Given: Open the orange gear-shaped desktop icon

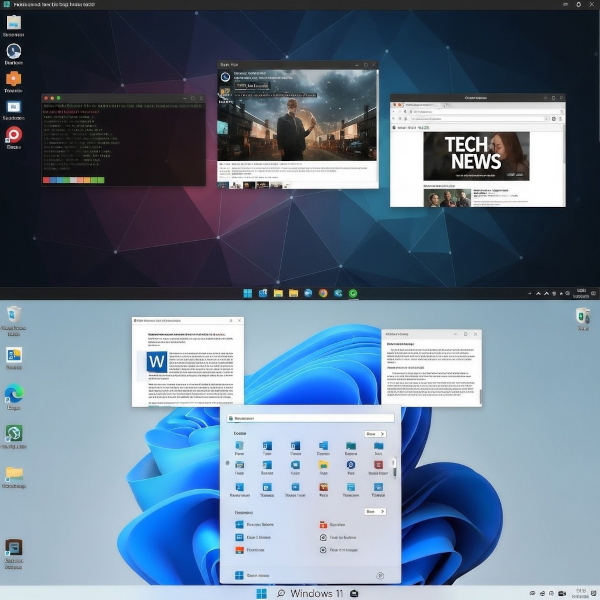Looking at the screenshot, I should (13, 79).
